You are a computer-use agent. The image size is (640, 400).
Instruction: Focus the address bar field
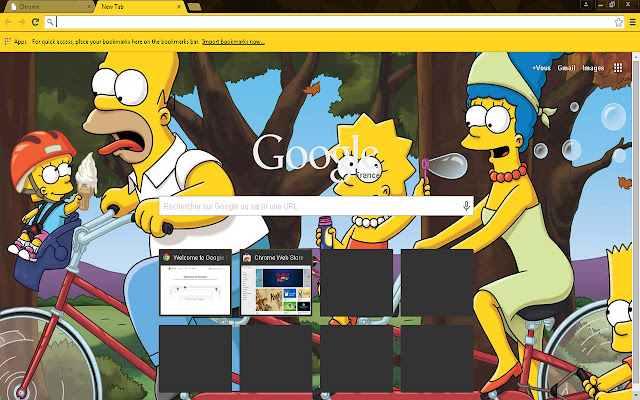point(334,22)
